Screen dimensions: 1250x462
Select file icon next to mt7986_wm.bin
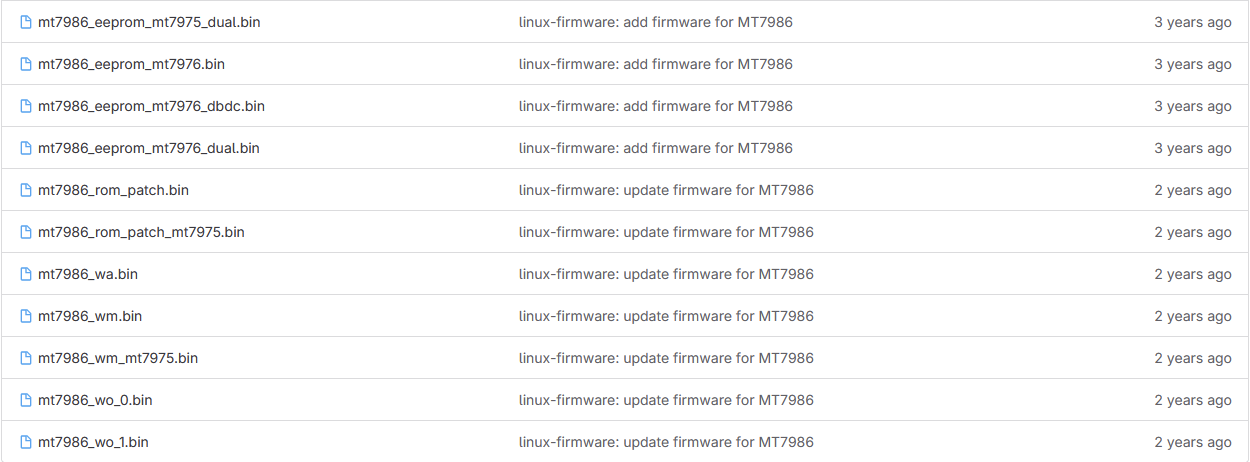click(x=27, y=316)
